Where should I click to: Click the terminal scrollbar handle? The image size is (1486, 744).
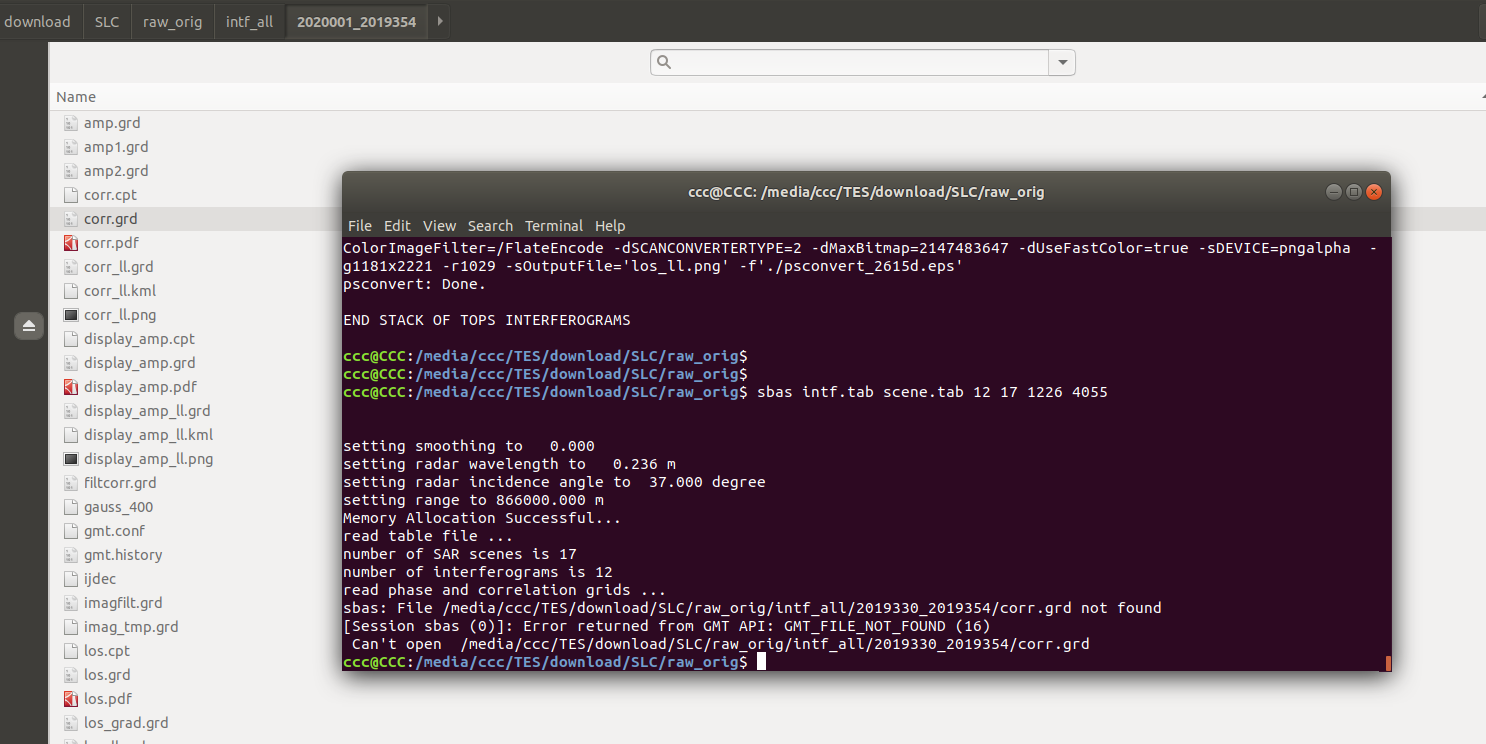[x=1388, y=663]
